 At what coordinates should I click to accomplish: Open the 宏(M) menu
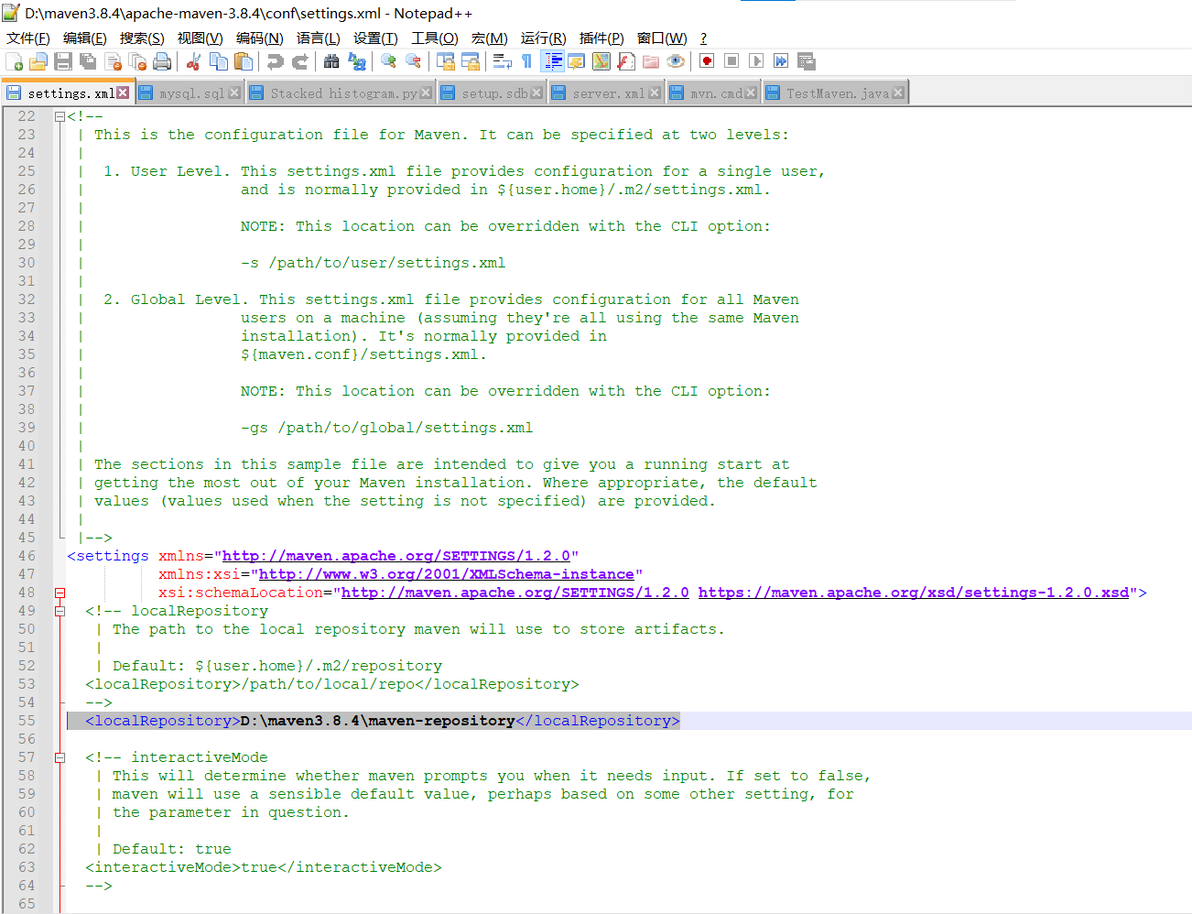(x=489, y=38)
